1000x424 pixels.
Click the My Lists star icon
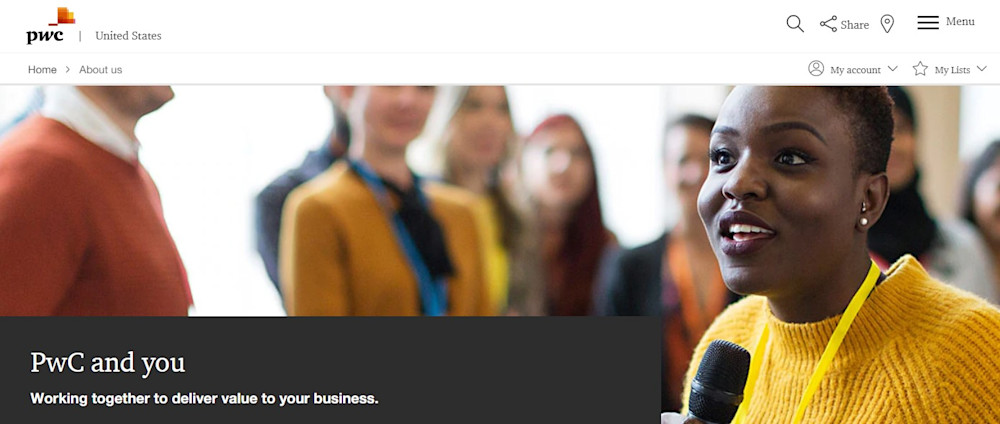pos(920,68)
